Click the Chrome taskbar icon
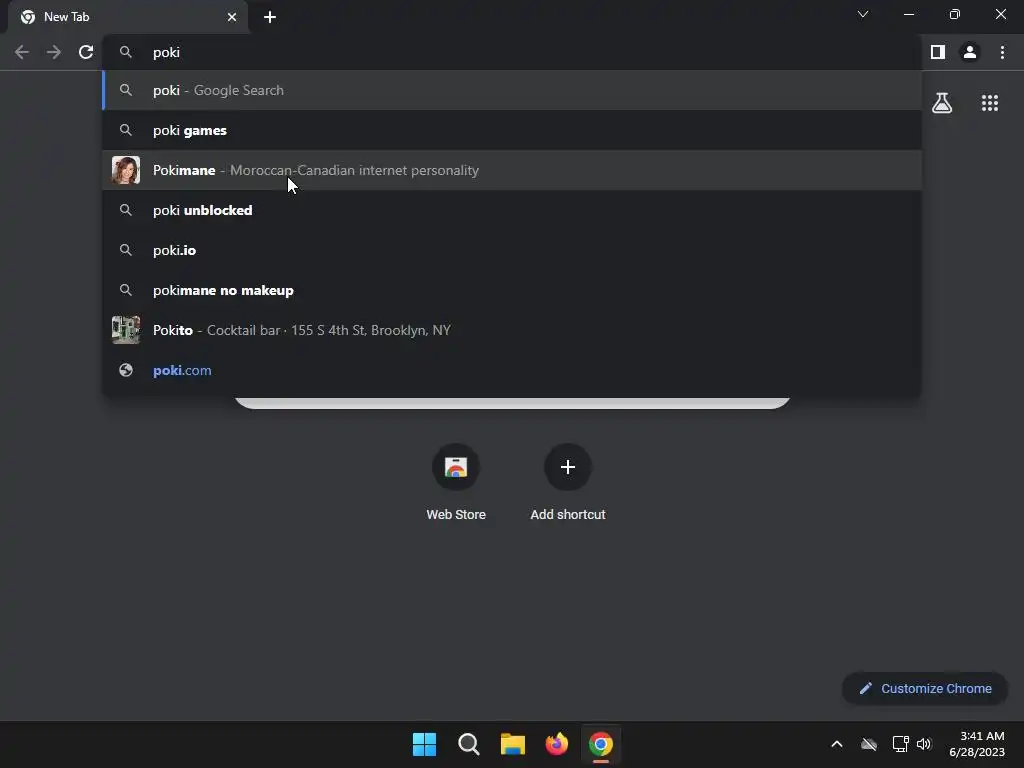 tap(601, 744)
